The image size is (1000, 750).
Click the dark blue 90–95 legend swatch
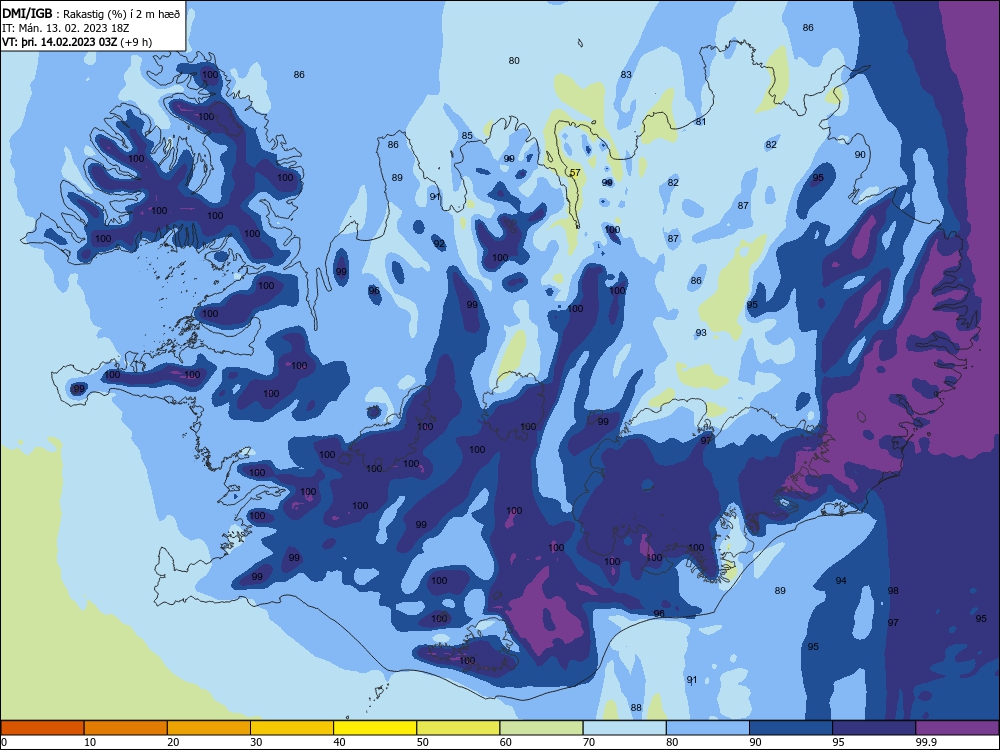[x=791, y=728]
